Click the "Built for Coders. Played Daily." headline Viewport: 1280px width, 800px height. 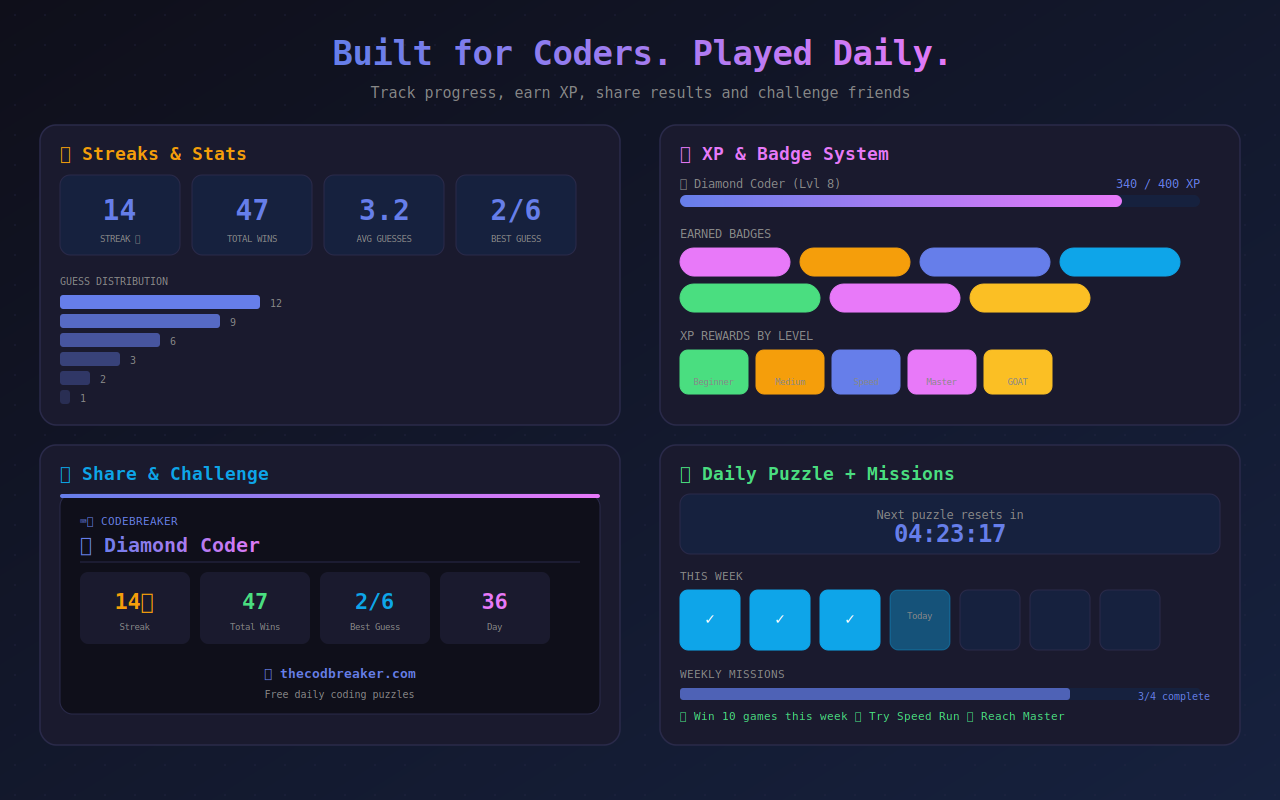click(x=641, y=54)
